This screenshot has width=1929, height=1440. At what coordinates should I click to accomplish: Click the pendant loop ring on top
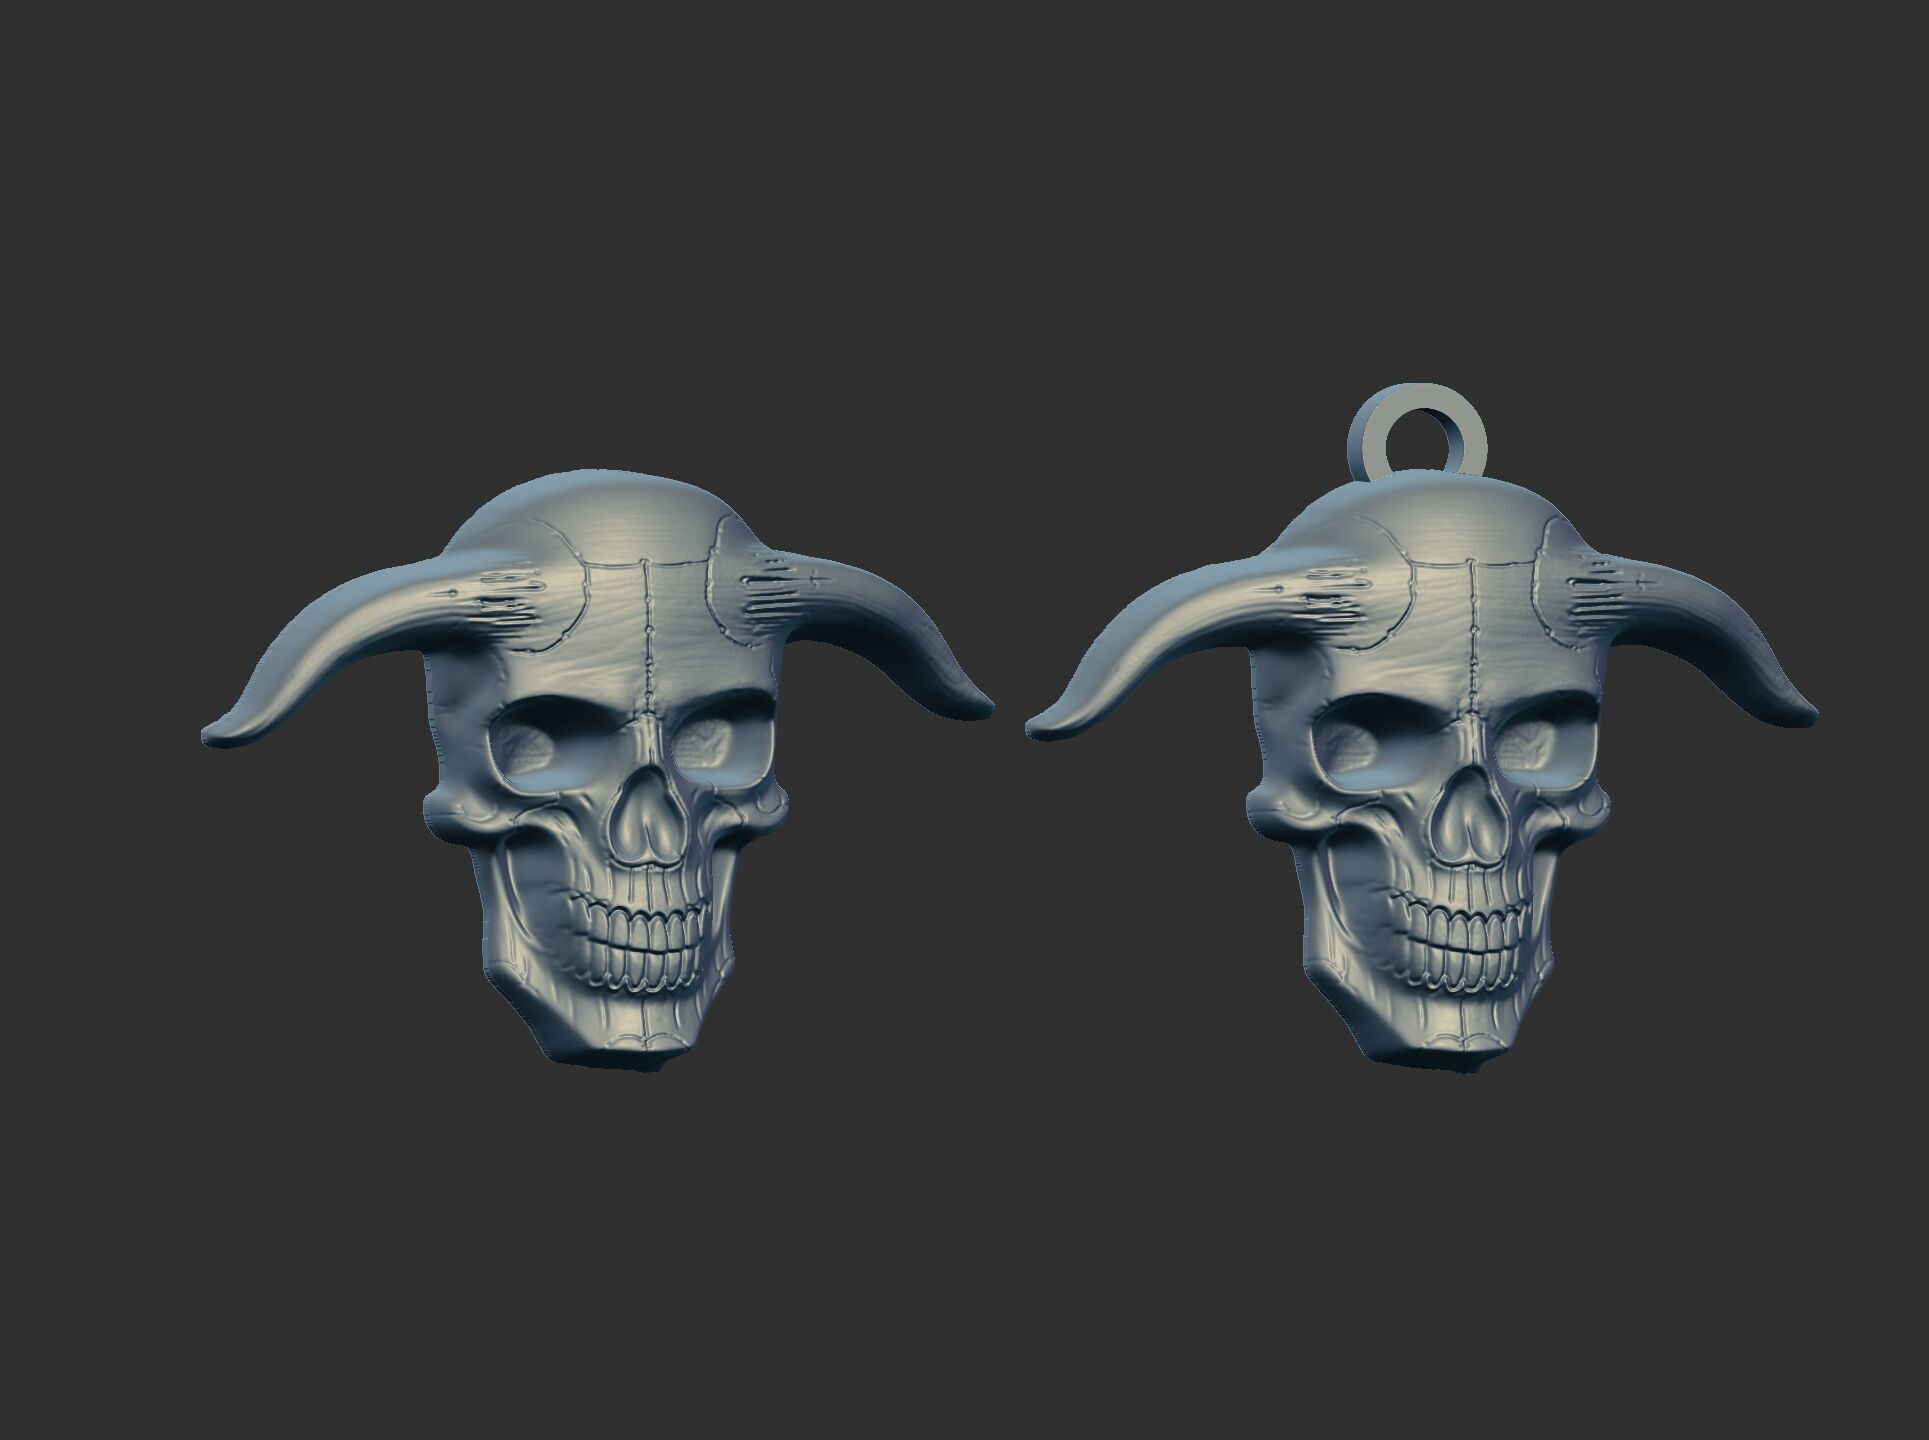[1415, 432]
